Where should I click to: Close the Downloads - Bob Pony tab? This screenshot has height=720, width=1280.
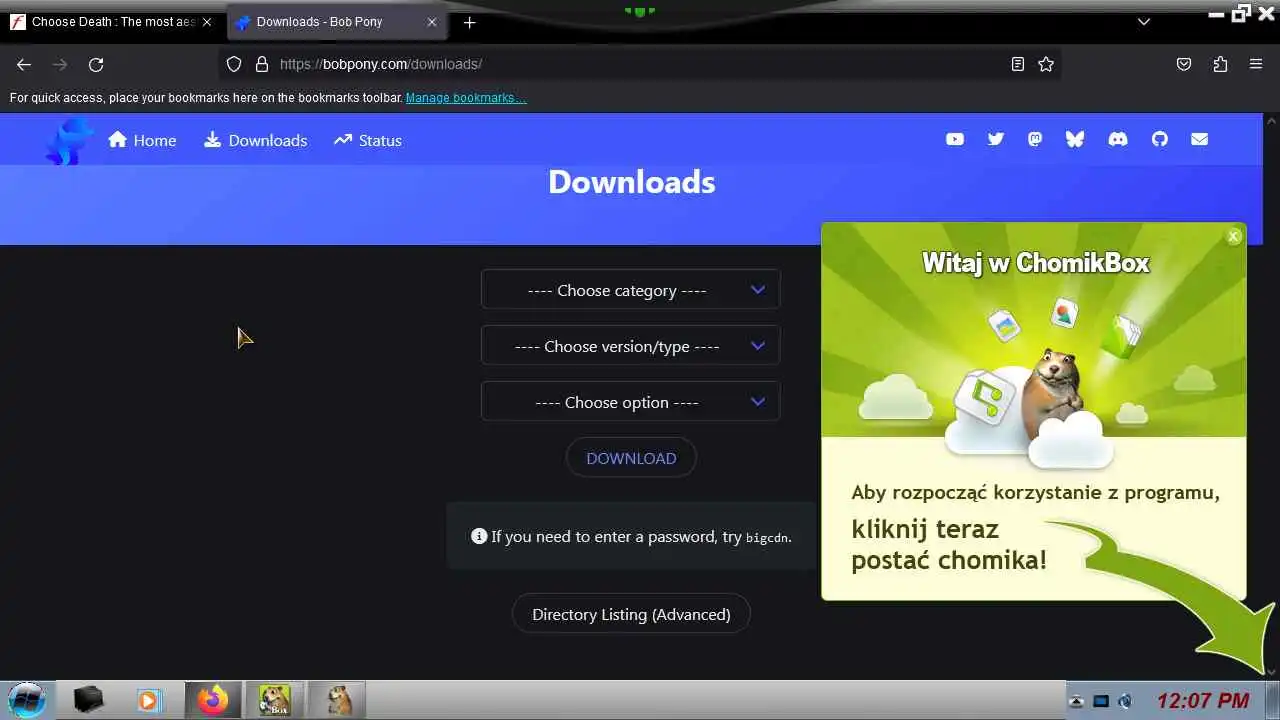pos(432,22)
